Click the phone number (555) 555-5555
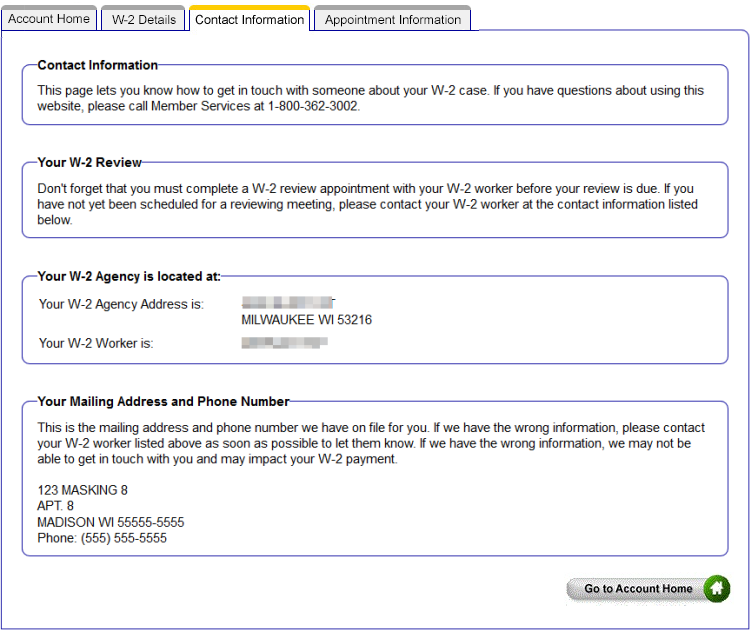This screenshot has width=750, height=630. click(124, 538)
